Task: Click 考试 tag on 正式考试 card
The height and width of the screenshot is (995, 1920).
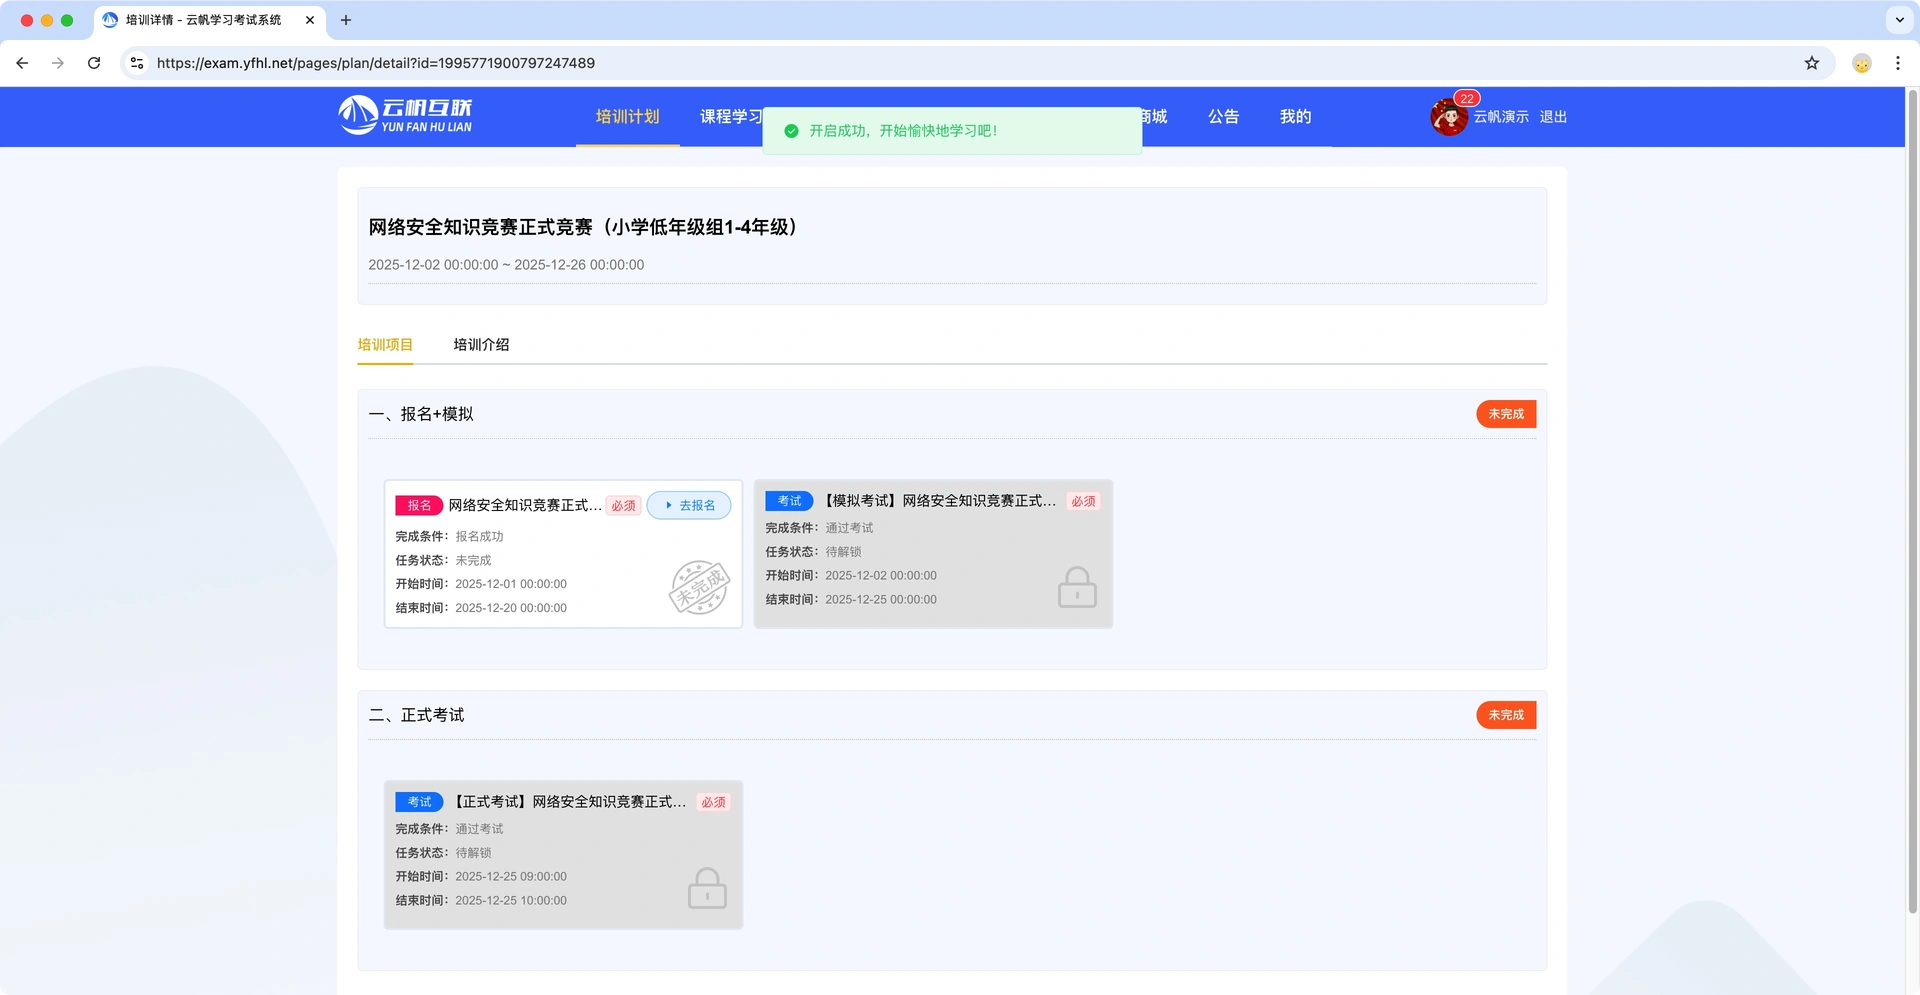Action: pos(419,802)
